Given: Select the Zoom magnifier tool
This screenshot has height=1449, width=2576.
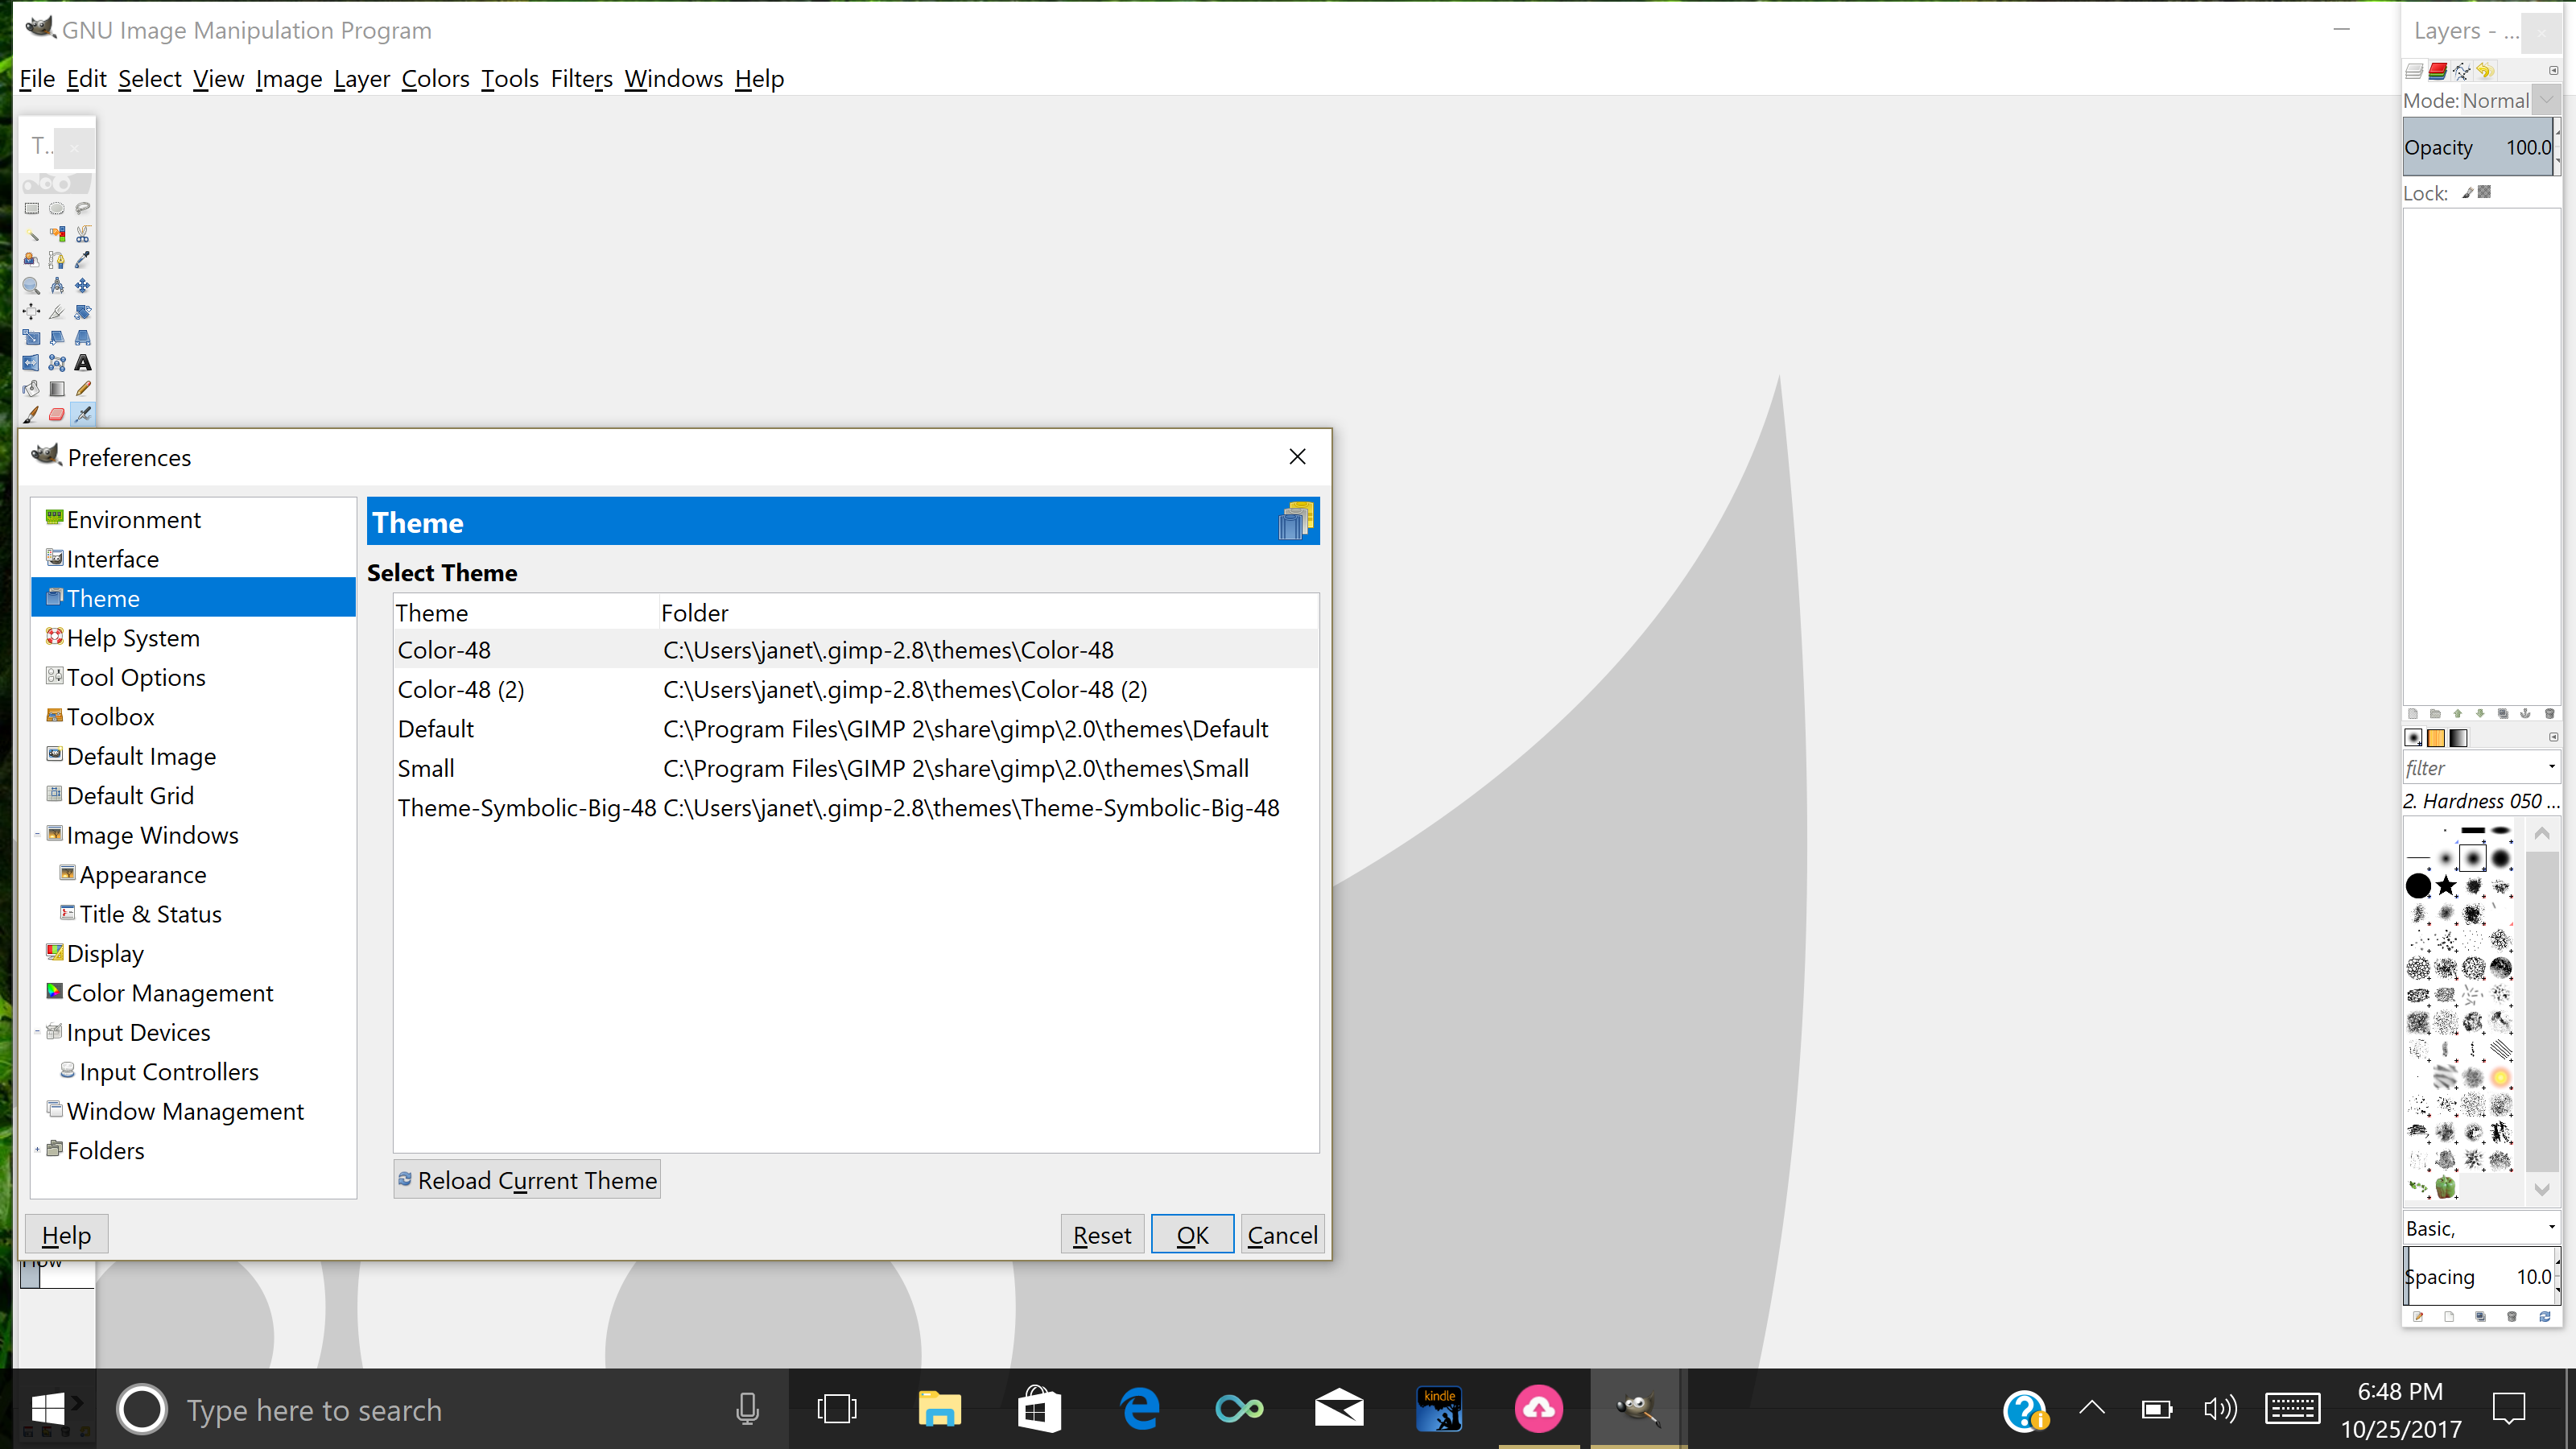Looking at the screenshot, I should point(31,286).
